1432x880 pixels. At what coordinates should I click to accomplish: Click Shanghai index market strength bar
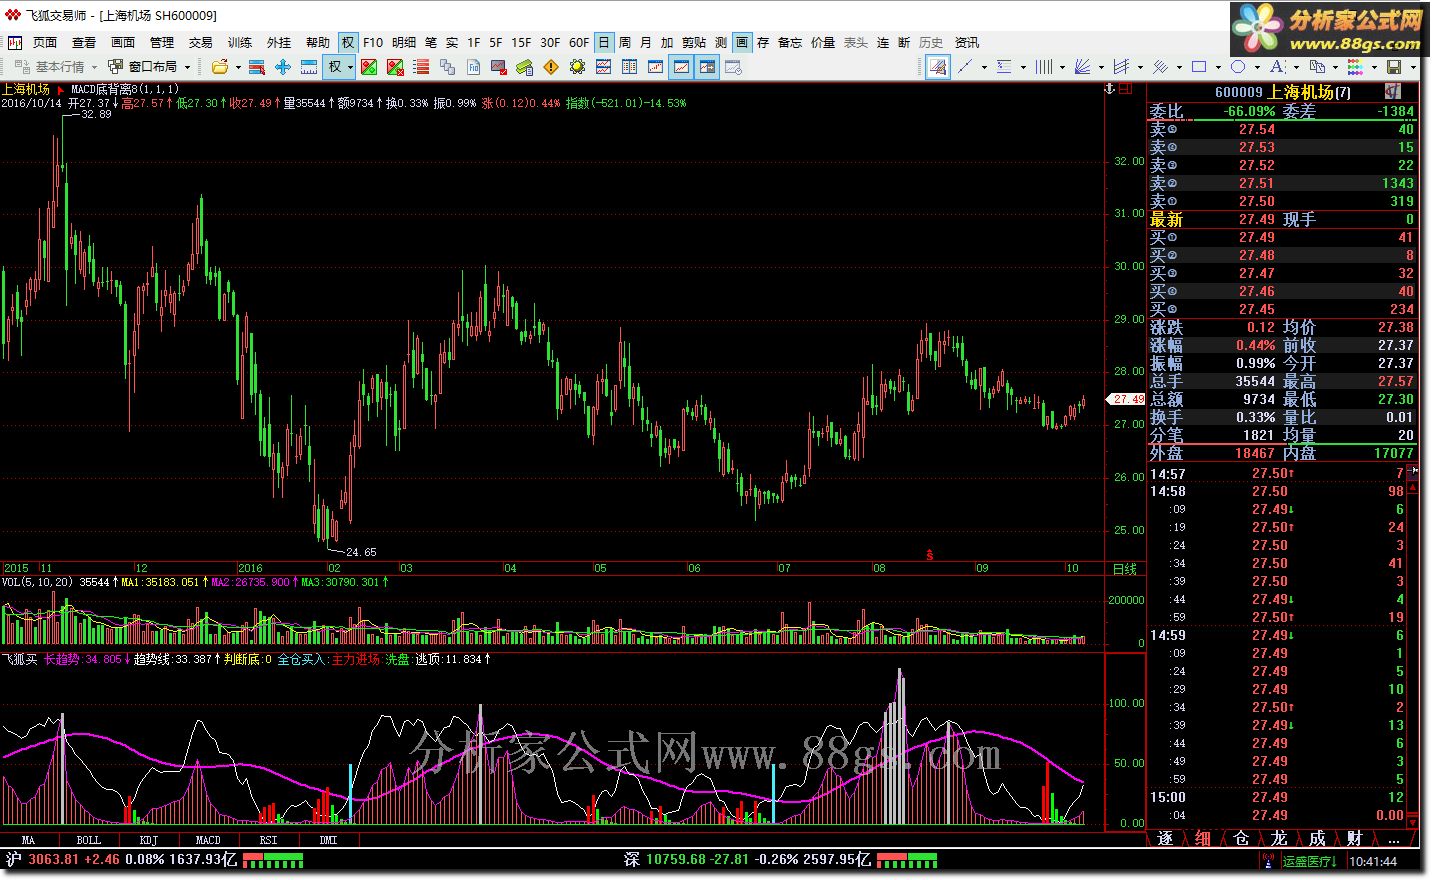pos(273,859)
